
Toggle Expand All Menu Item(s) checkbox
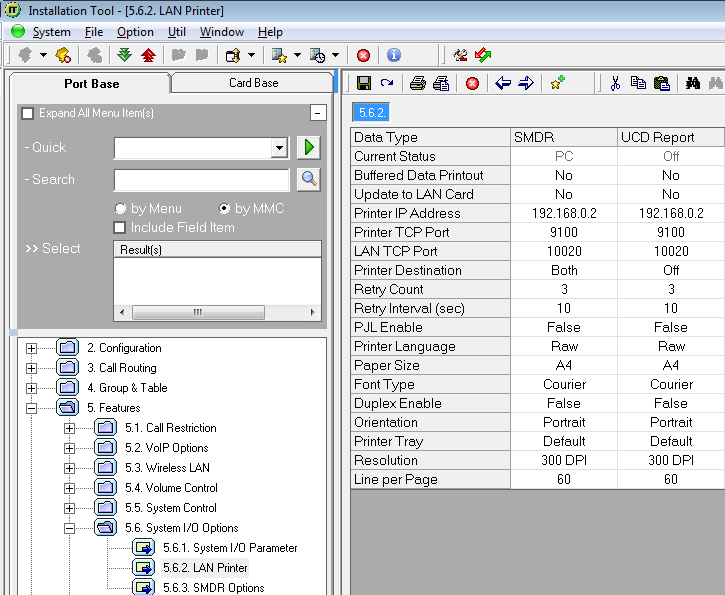click(x=28, y=113)
